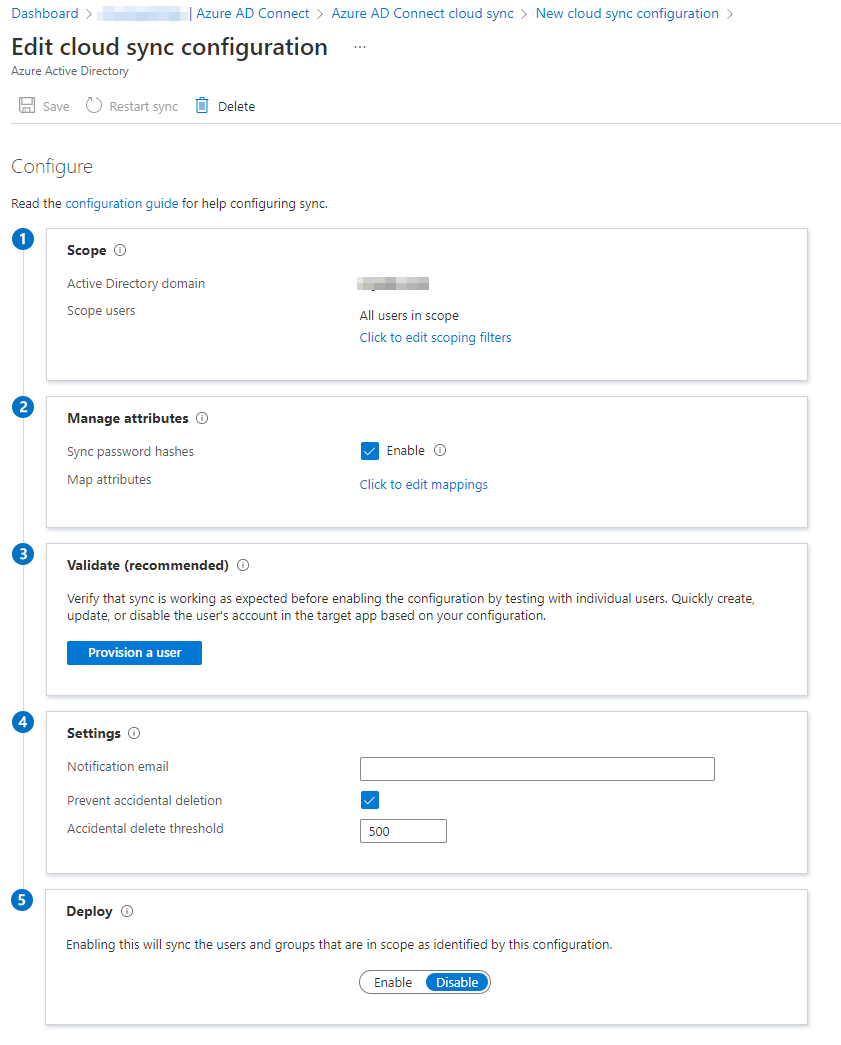
Task: Go to Dashboard breadcrumb
Action: click(x=45, y=13)
